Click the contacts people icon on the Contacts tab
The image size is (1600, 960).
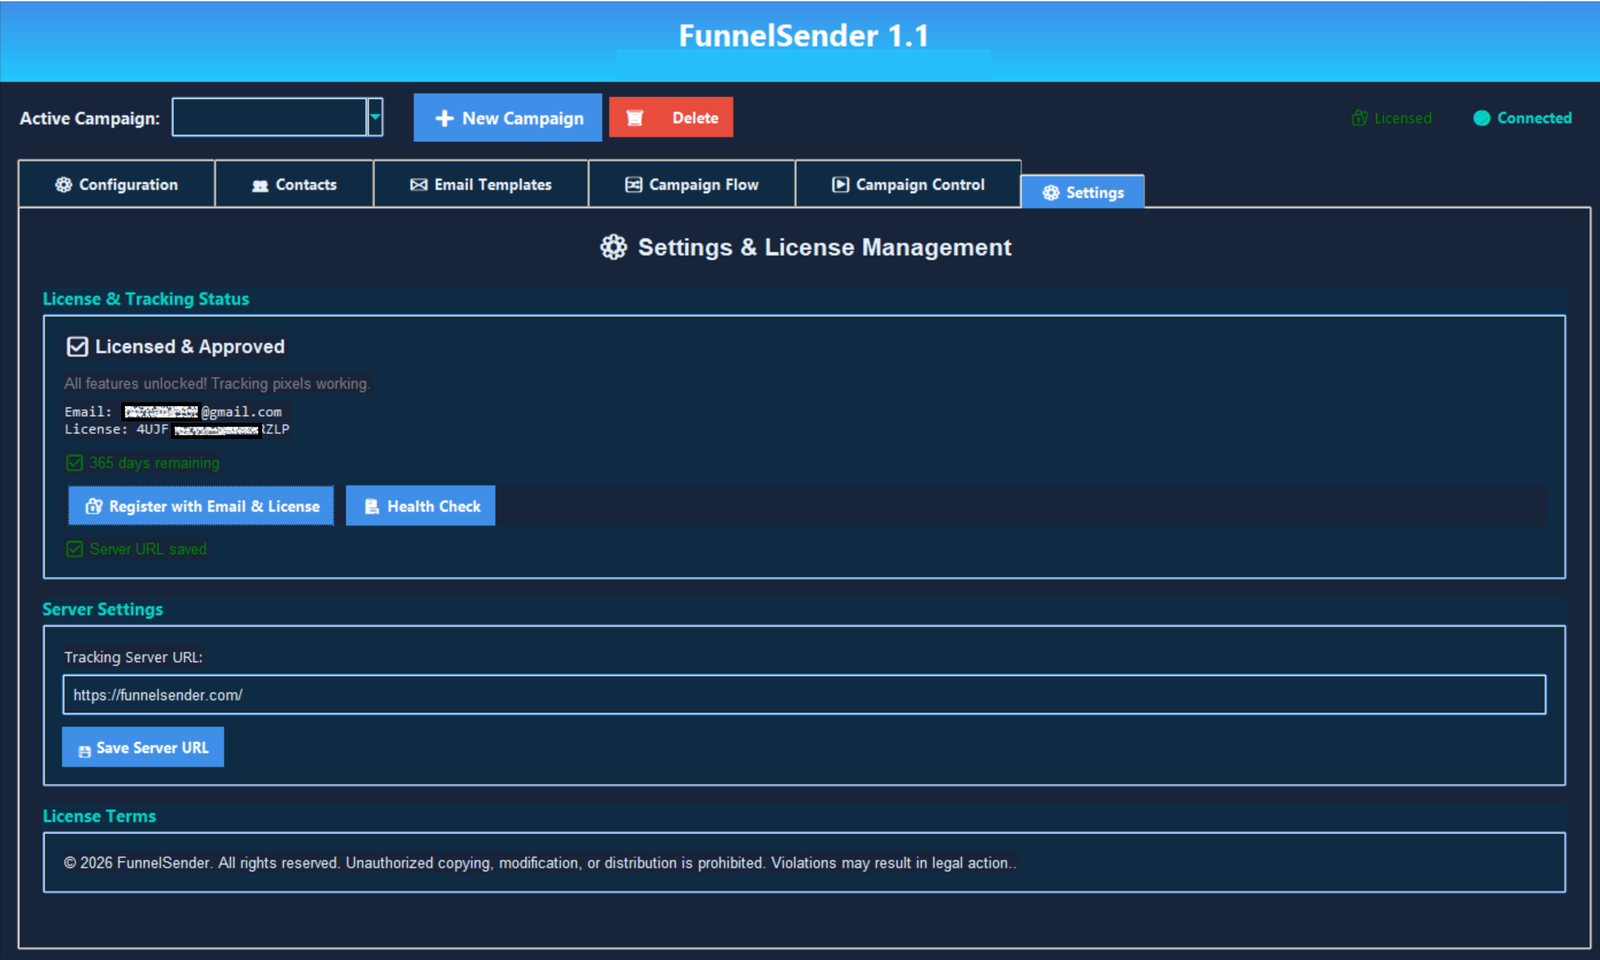pos(261,184)
